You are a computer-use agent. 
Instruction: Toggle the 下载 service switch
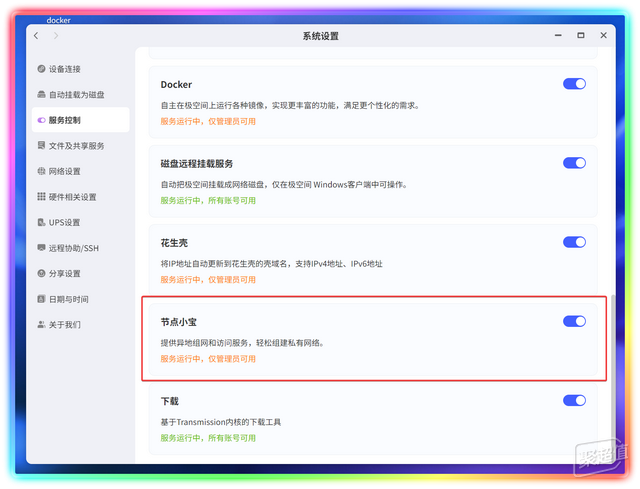pos(574,400)
